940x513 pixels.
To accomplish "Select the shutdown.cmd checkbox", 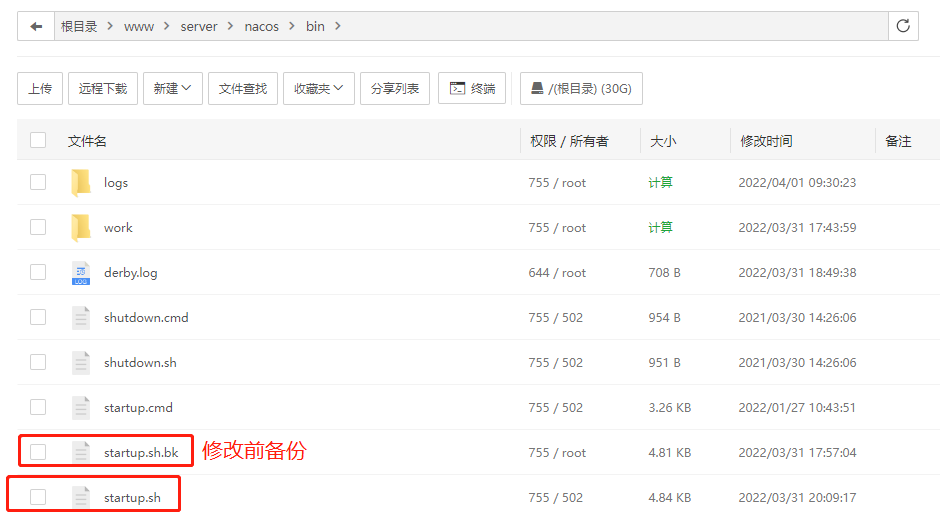I will [38, 317].
